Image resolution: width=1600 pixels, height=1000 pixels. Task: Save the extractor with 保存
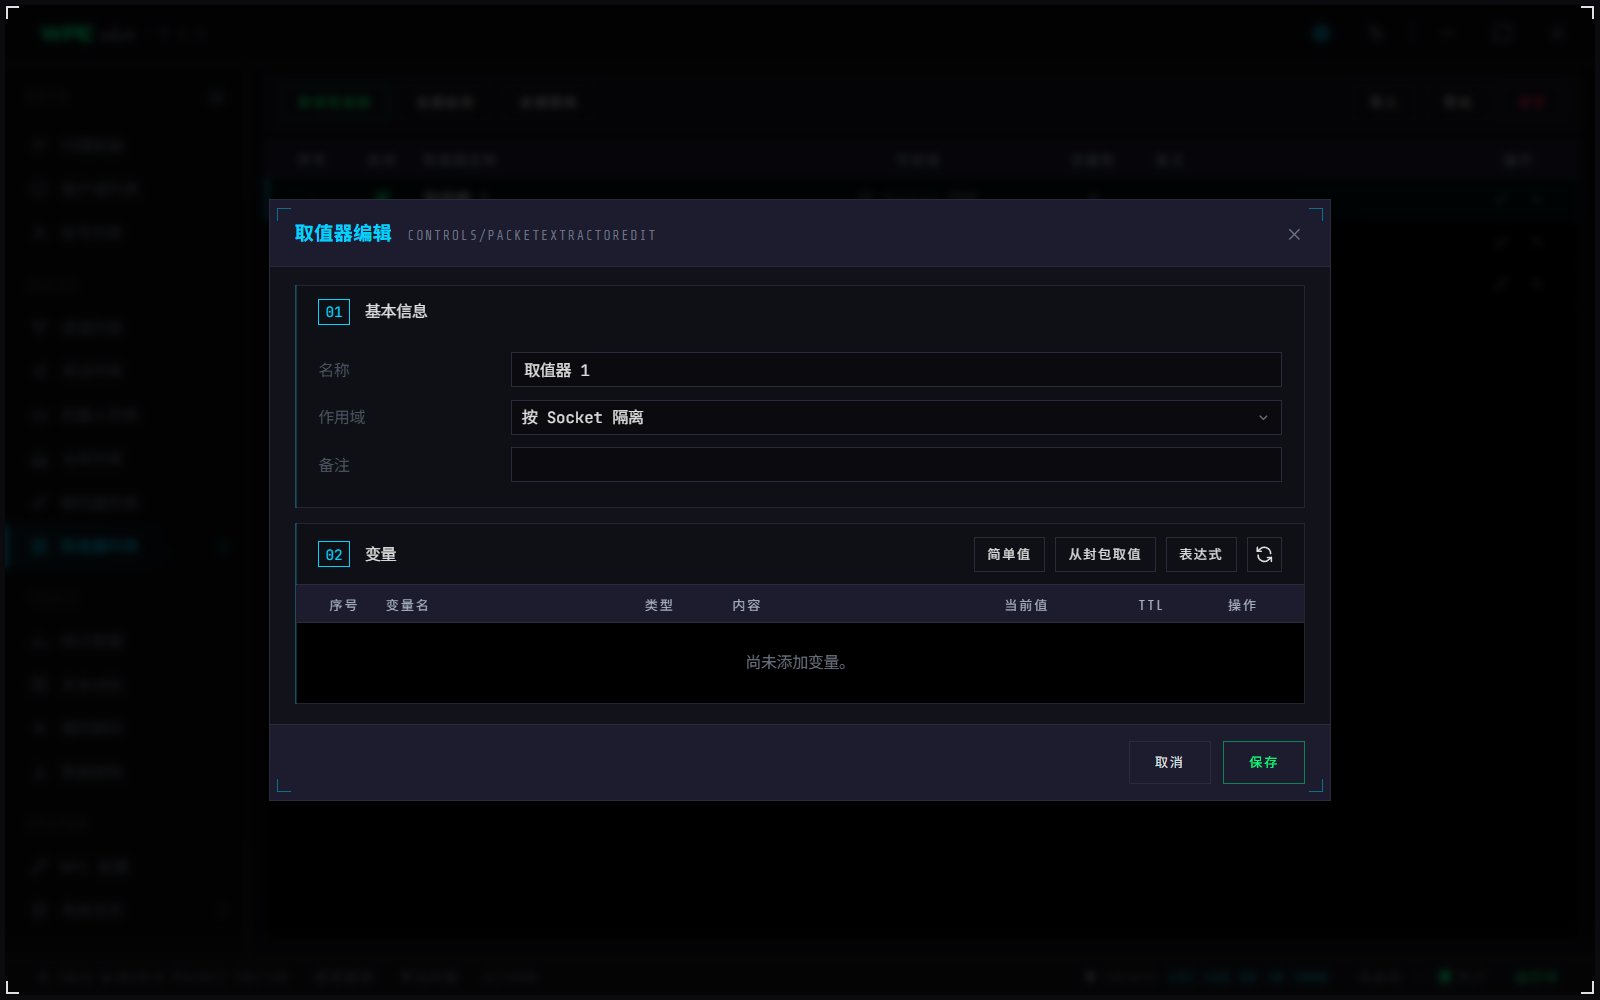coord(1263,762)
